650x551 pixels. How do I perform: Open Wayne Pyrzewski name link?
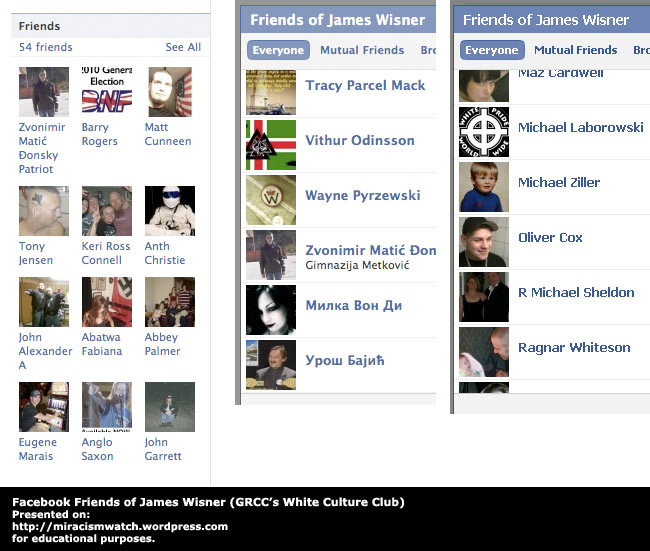pyautogui.click(x=363, y=195)
